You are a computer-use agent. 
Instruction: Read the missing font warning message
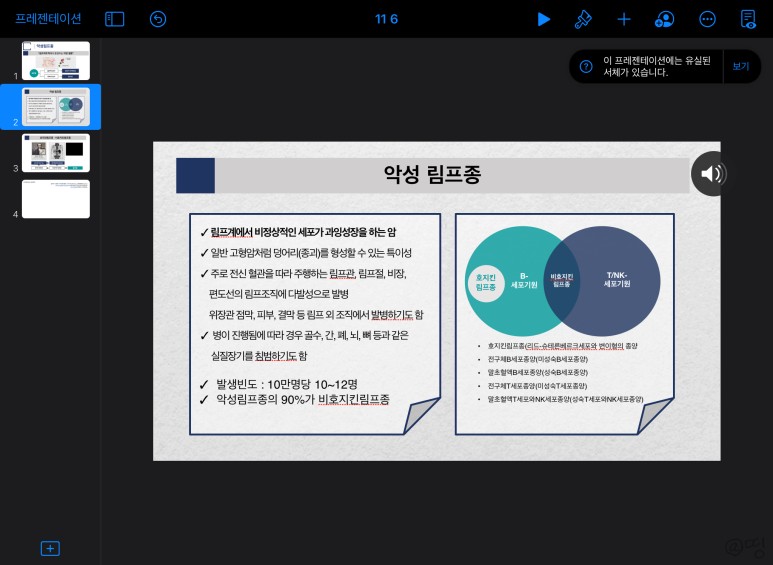tap(657, 66)
